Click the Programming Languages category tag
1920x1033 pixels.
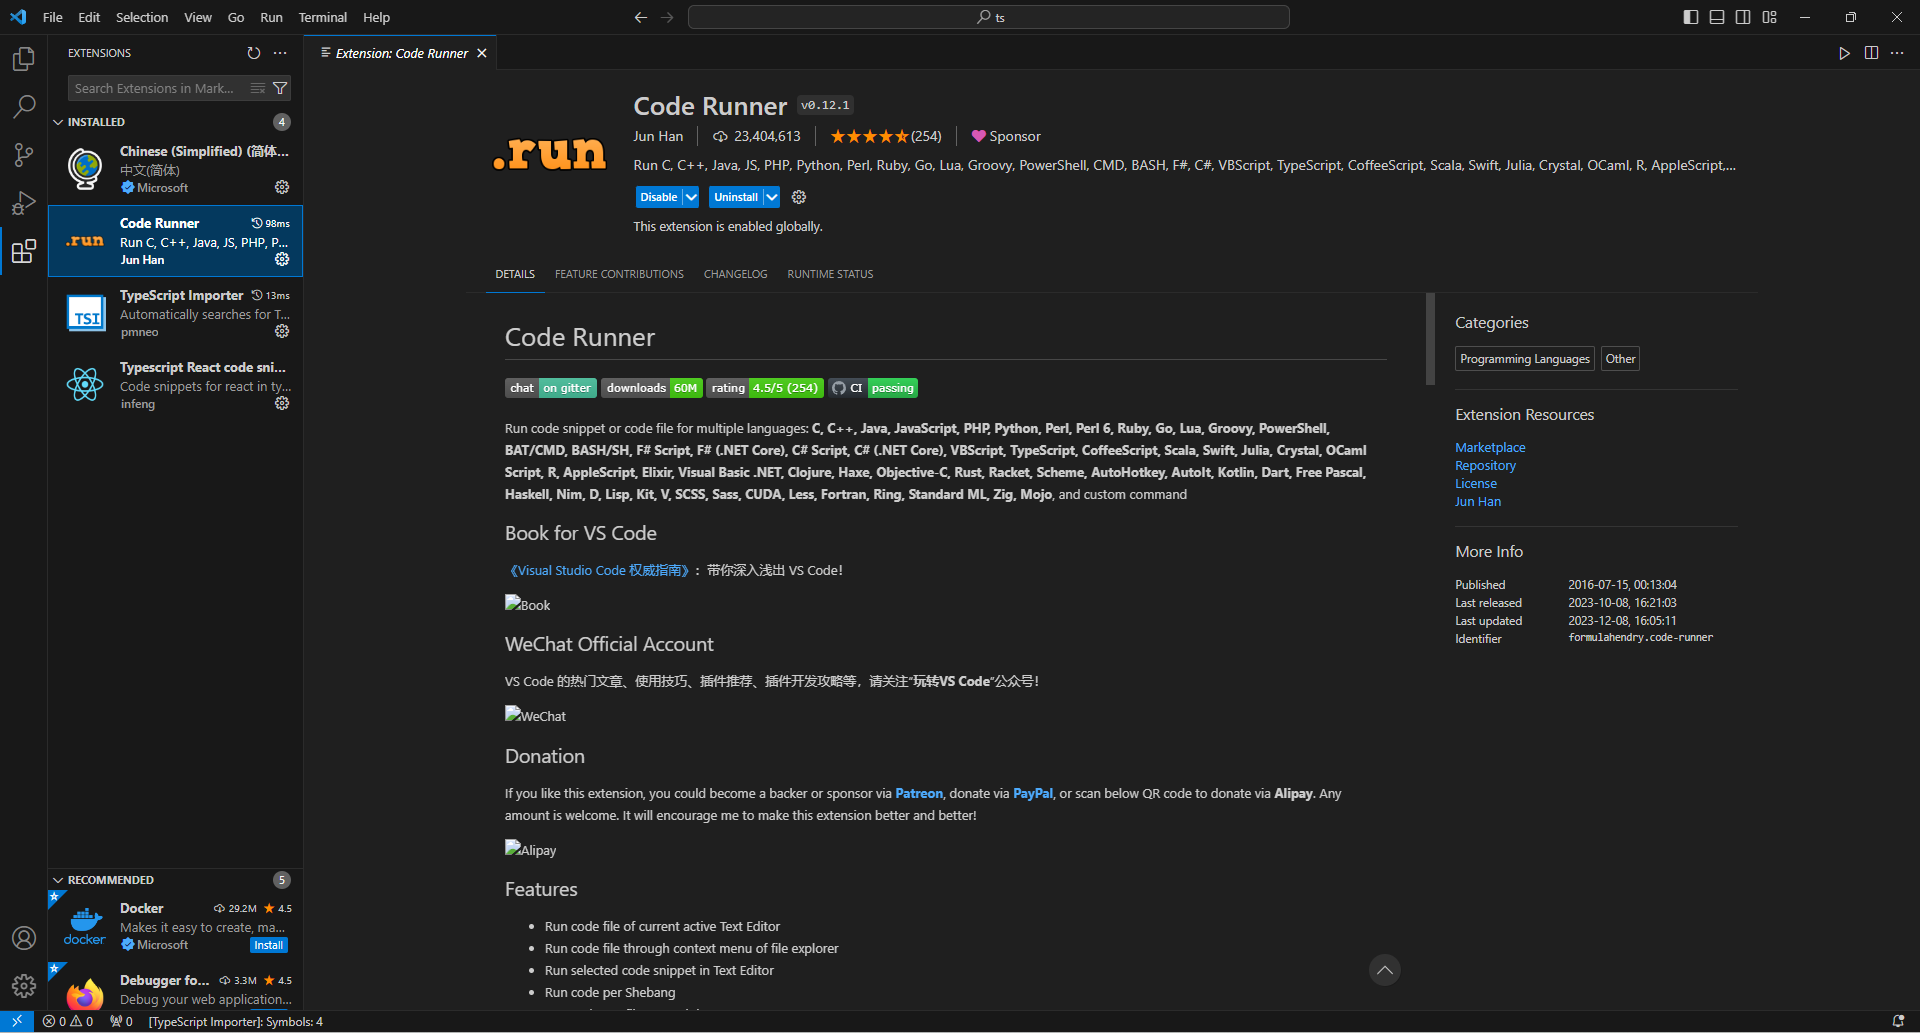pos(1524,359)
